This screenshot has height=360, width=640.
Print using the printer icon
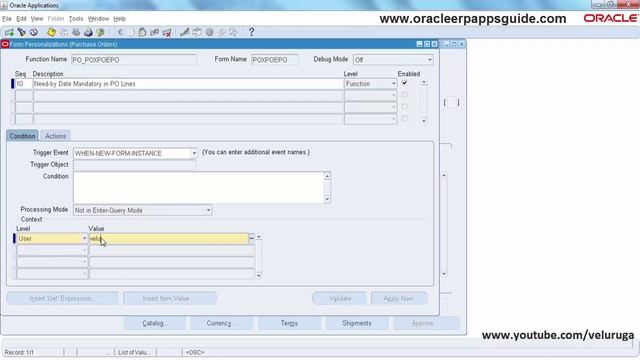coord(88,32)
